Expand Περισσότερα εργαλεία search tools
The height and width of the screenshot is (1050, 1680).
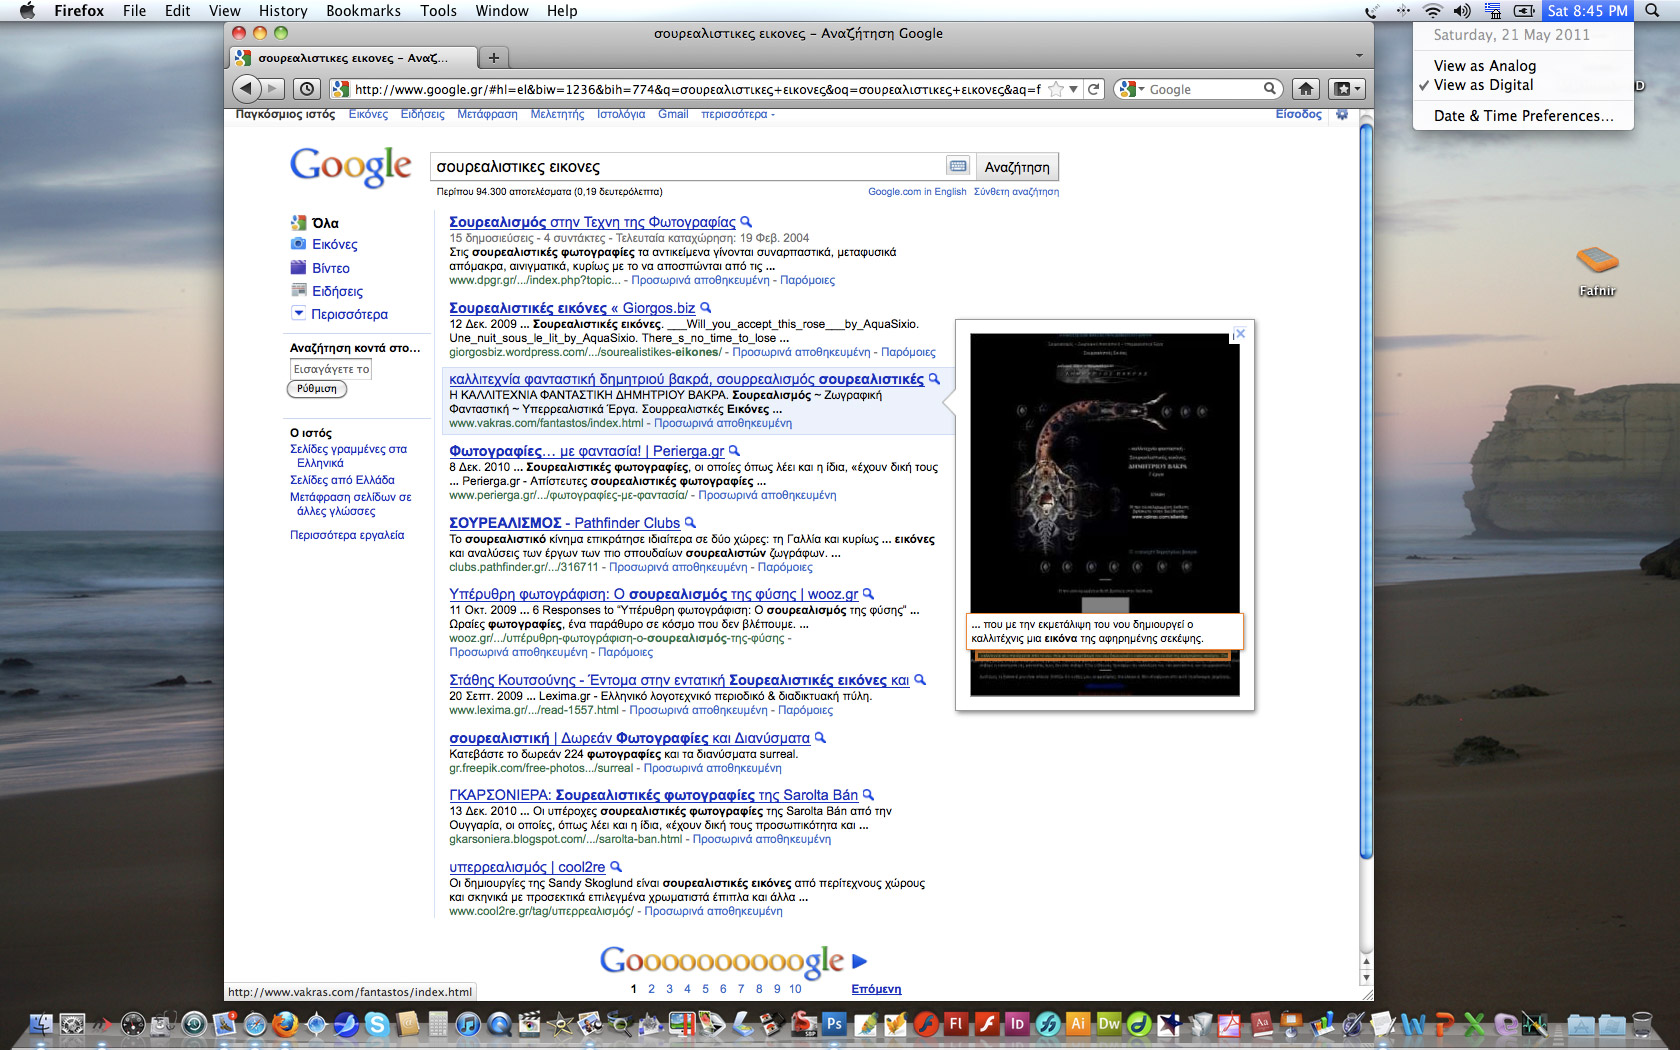[347, 535]
